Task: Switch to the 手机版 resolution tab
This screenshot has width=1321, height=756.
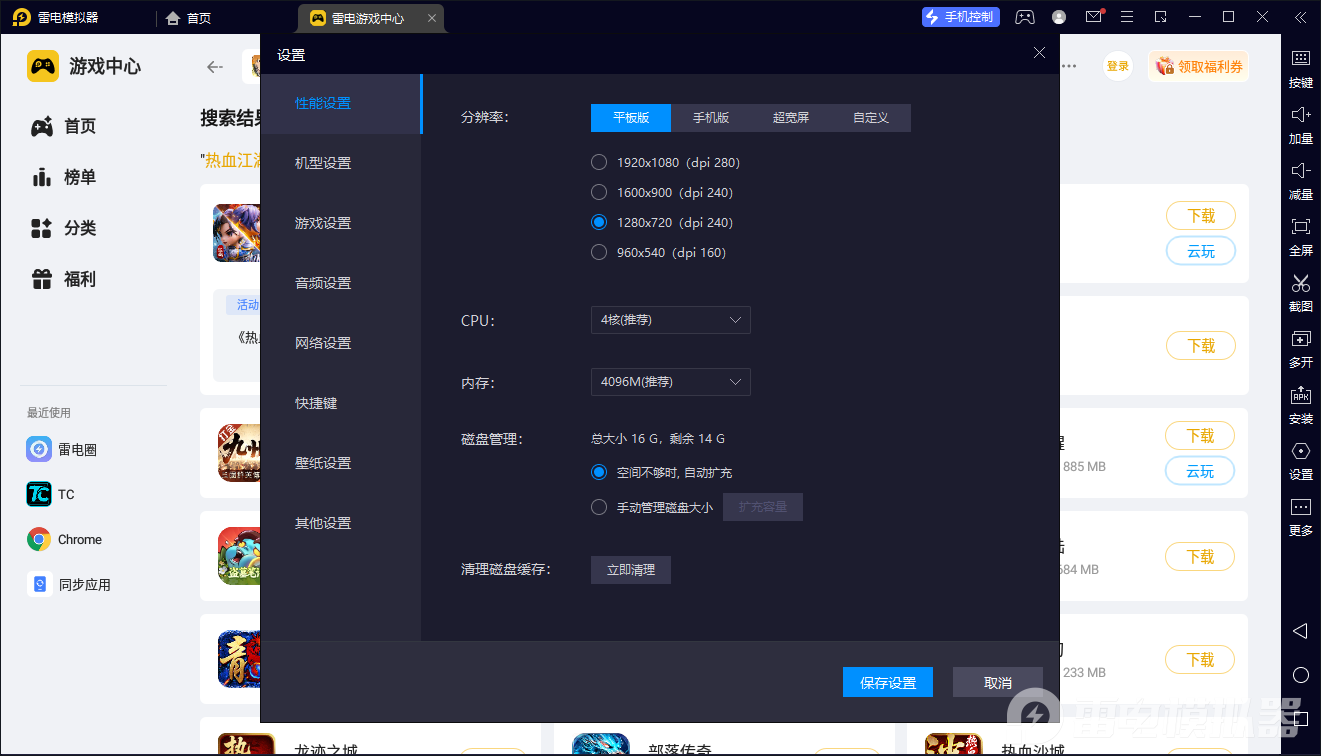Action: point(711,118)
